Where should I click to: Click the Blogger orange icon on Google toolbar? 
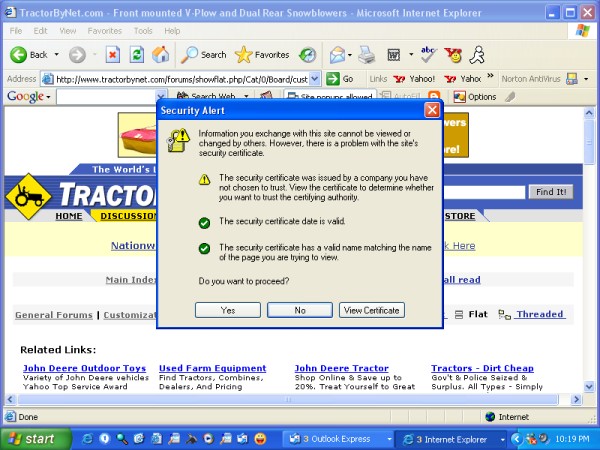point(434,96)
